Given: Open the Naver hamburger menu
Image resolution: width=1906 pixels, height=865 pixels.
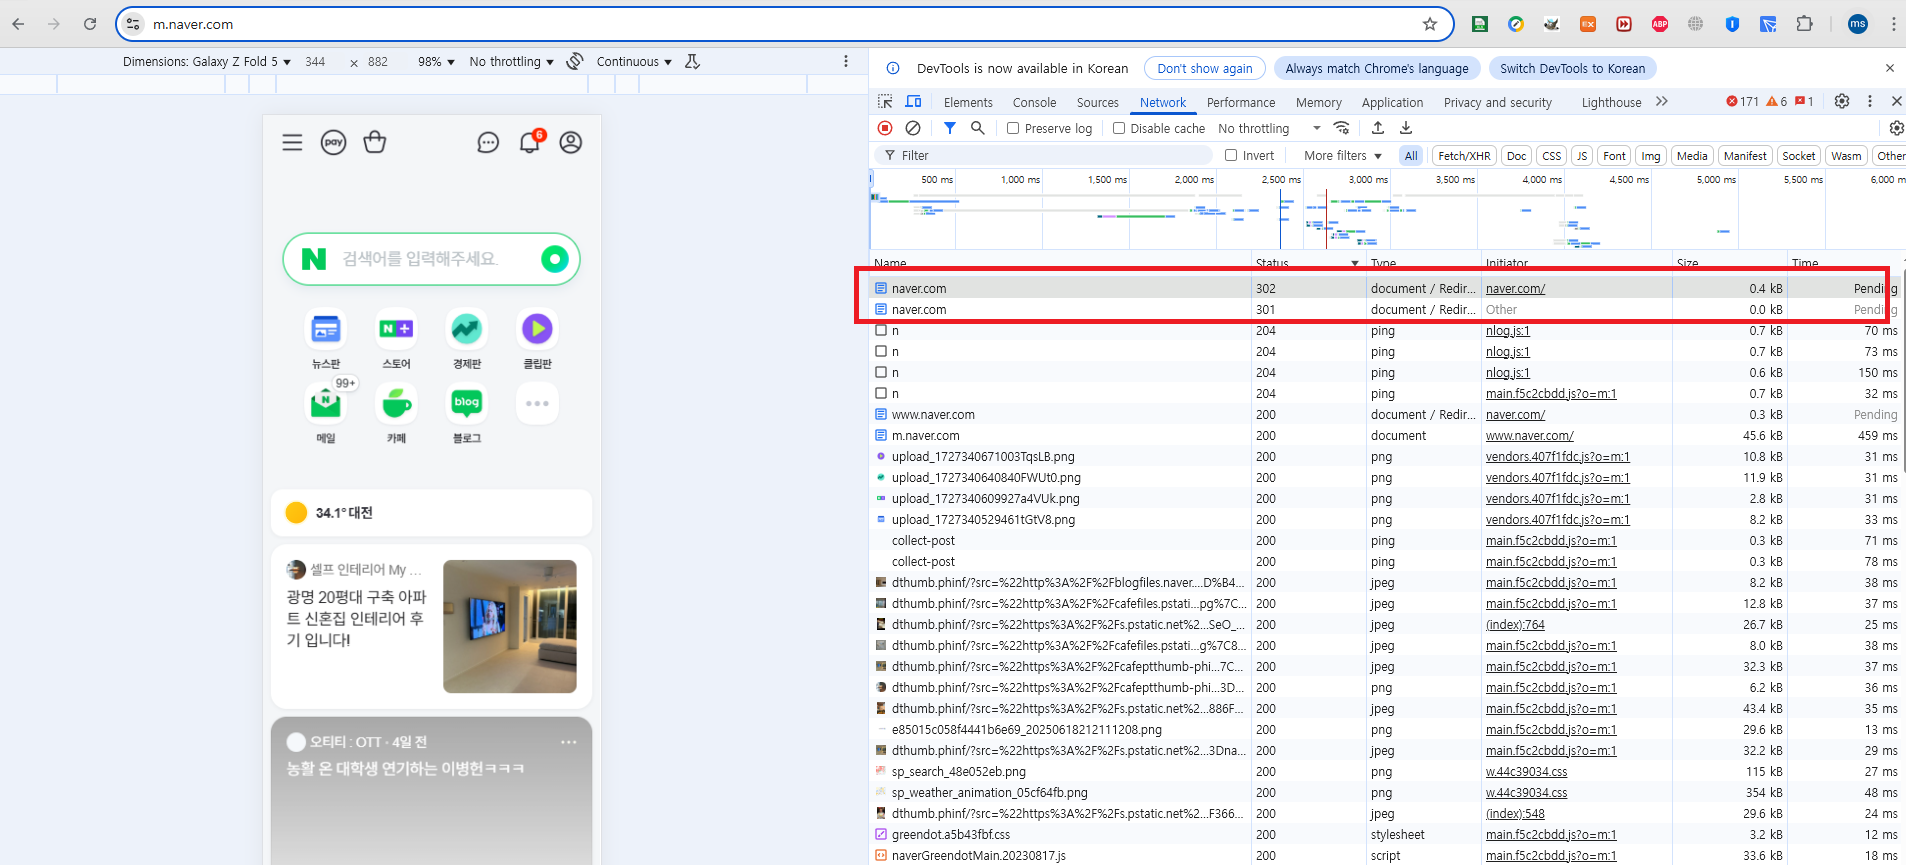Looking at the screenshot, I should click(x=292, y=143).
